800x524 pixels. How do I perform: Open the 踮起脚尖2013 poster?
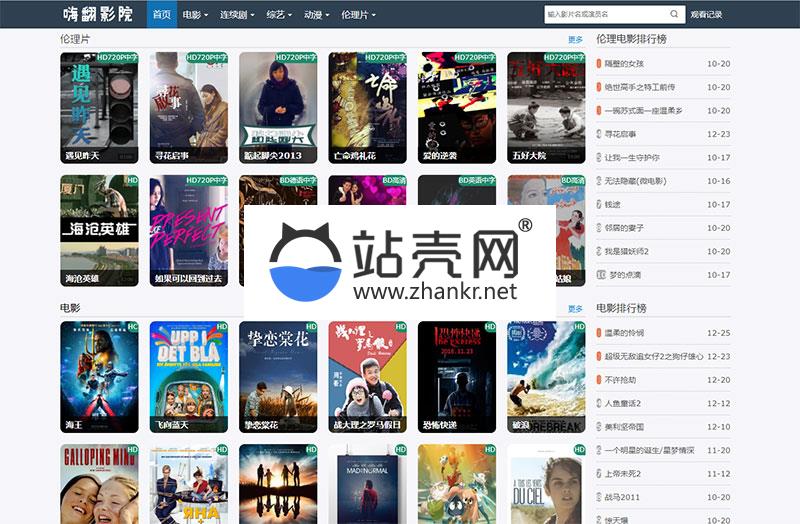[x=278, y=108]
